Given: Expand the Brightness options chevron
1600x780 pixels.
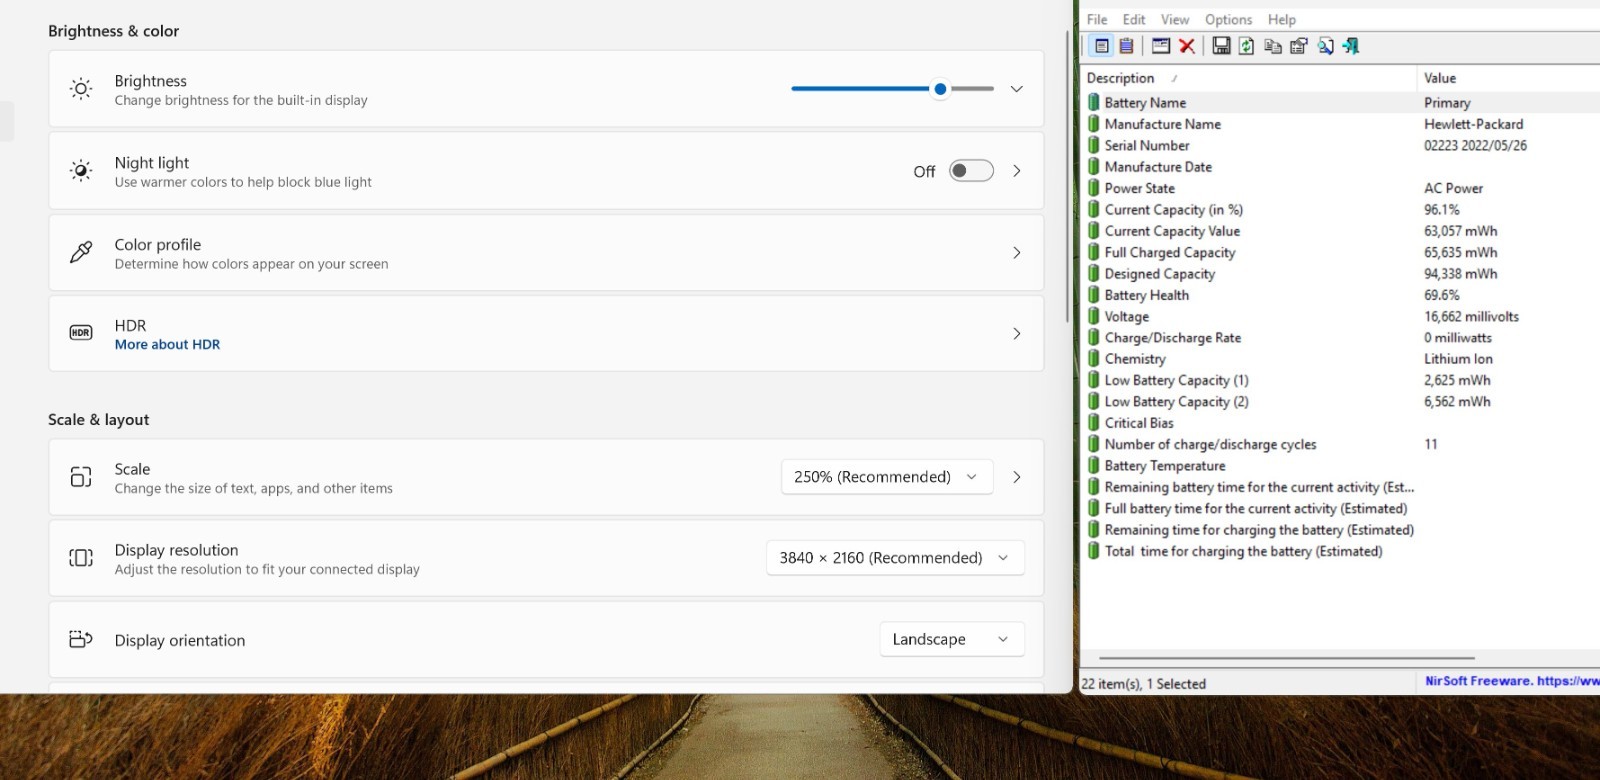Looking at the screenshot, I should 1016,89.
